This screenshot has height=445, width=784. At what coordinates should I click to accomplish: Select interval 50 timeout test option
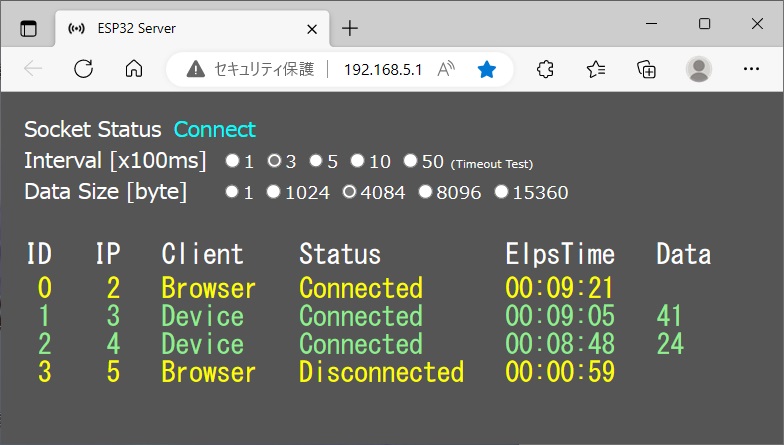410,161
